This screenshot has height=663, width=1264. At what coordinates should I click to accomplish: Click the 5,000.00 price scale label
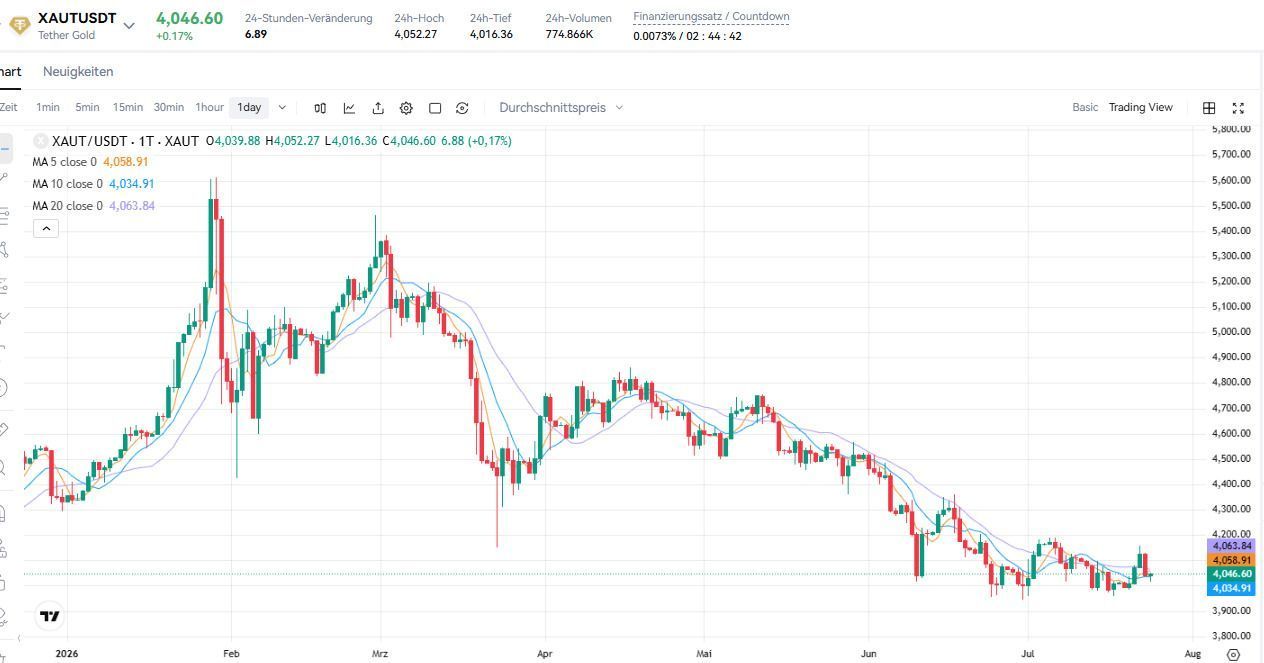coord(1231,332)
